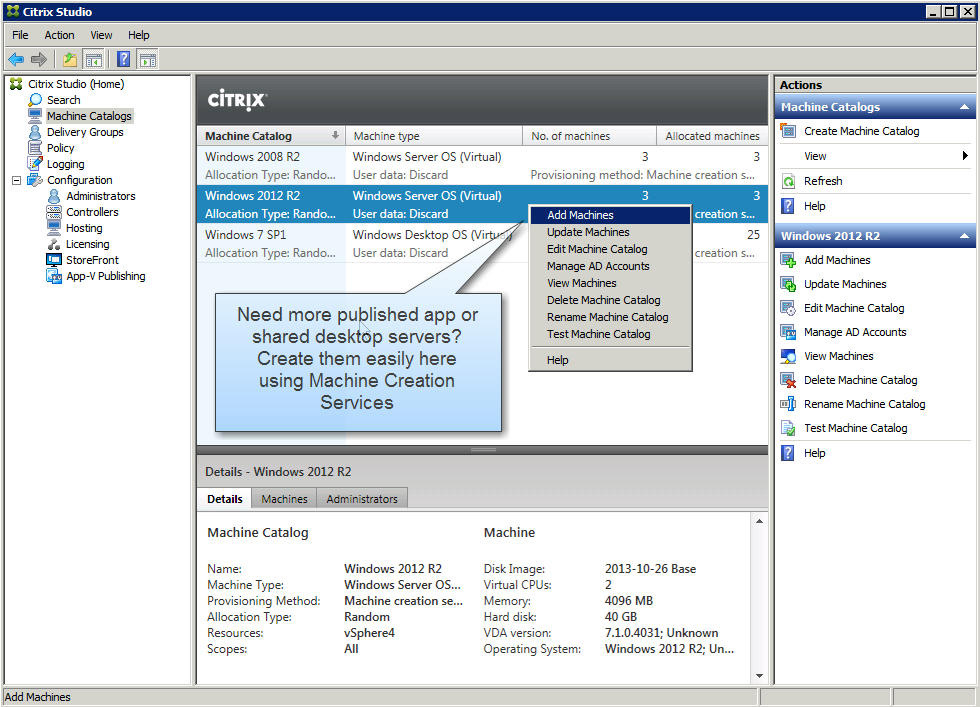Viewport: 980px width, 707px height.
Task: Choose Test Machine Catalog in context menu
Action: pyautogui.click(x=610, y=334)
